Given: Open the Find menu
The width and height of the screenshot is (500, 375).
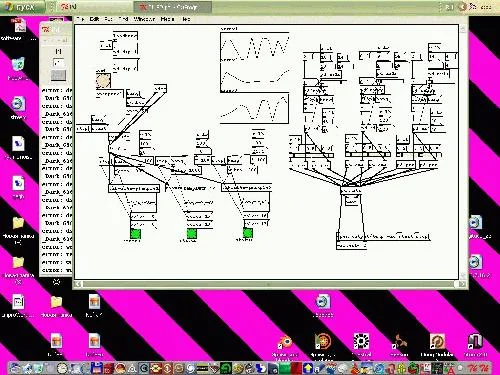Looking at the screenshot, I should tap(124, 19).
